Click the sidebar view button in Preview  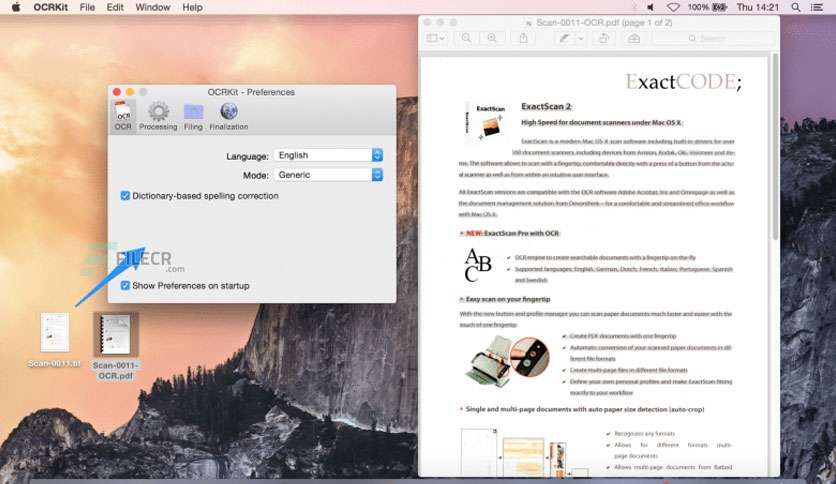[x=436, y=38]
